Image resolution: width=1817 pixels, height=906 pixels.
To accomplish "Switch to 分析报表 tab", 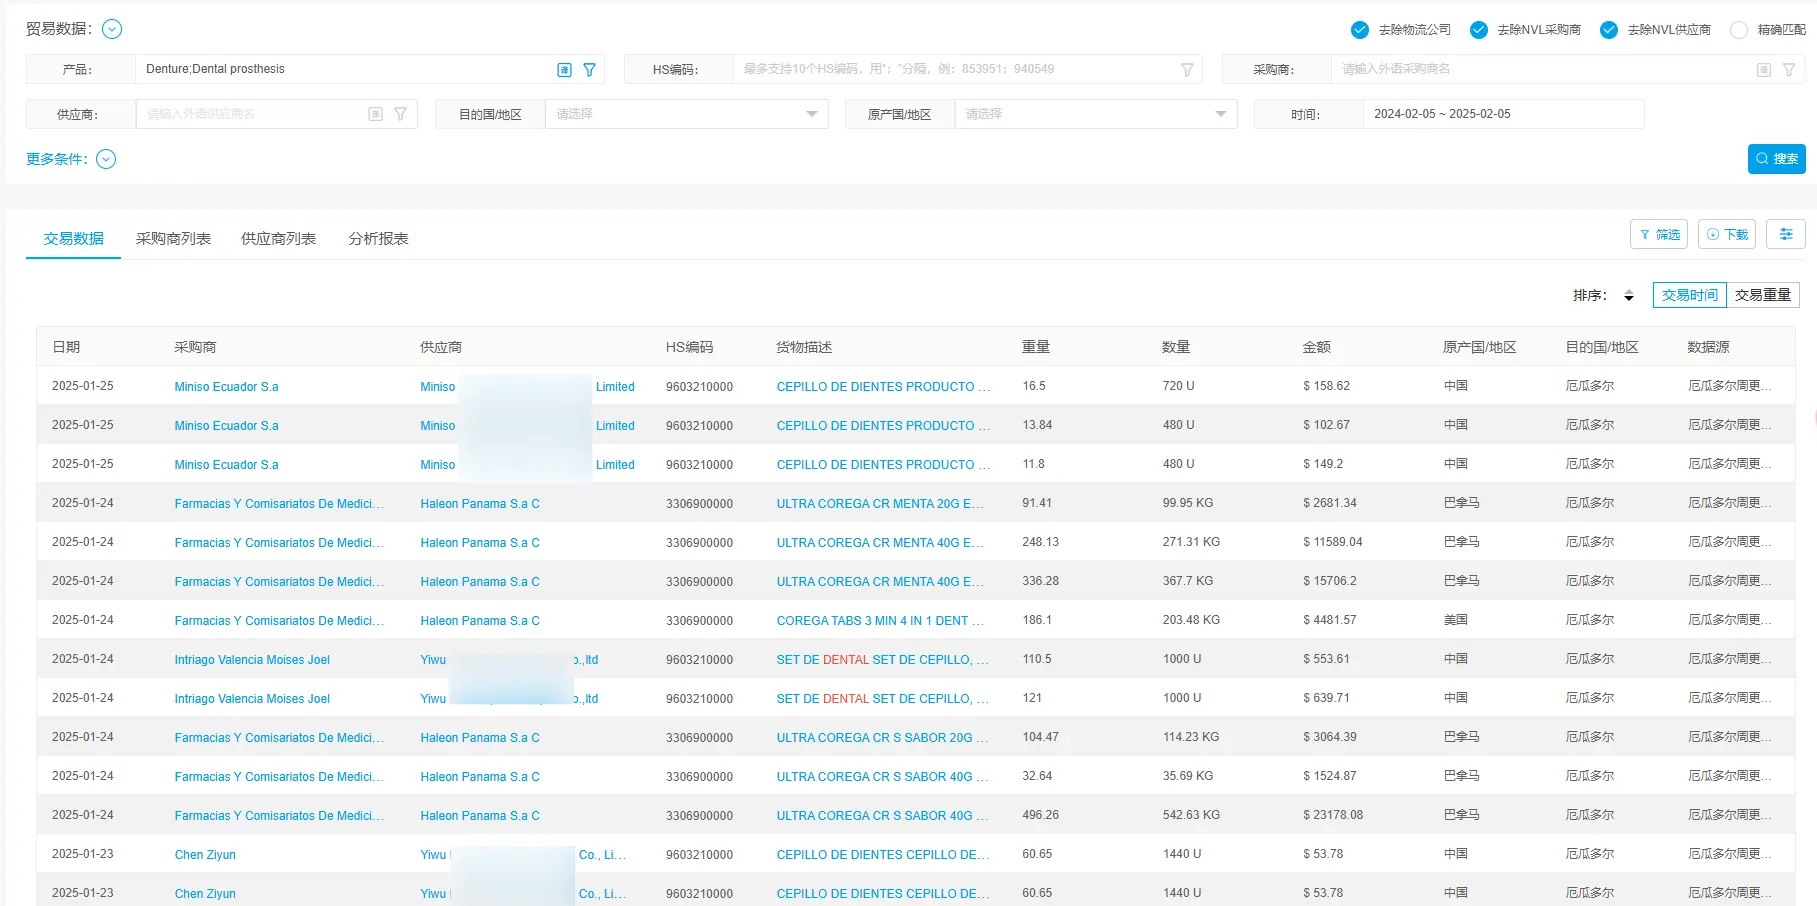I will [378, 239].
